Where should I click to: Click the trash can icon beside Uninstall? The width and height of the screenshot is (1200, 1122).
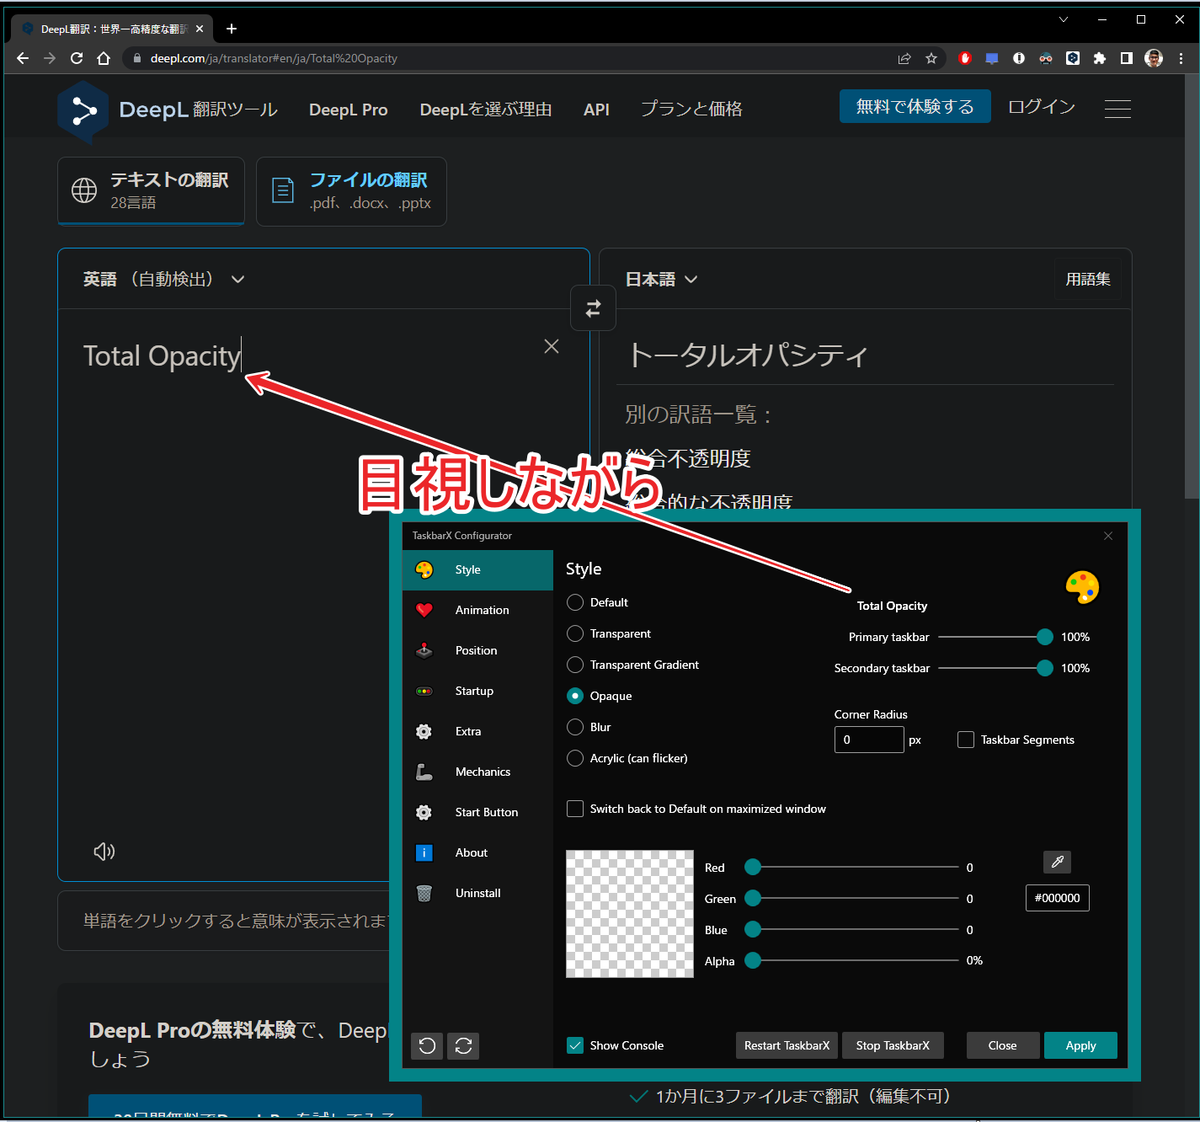424,893
